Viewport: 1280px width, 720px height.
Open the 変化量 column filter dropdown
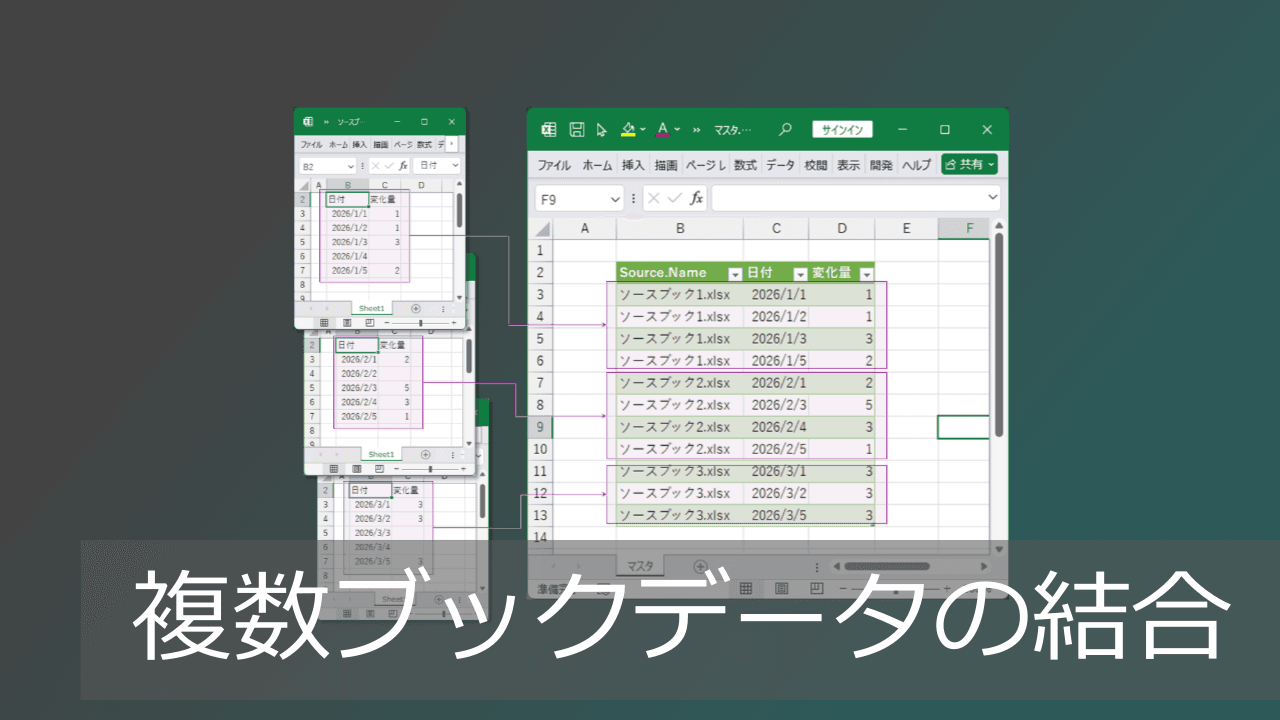pyautogui.click(x=866, y=274)
